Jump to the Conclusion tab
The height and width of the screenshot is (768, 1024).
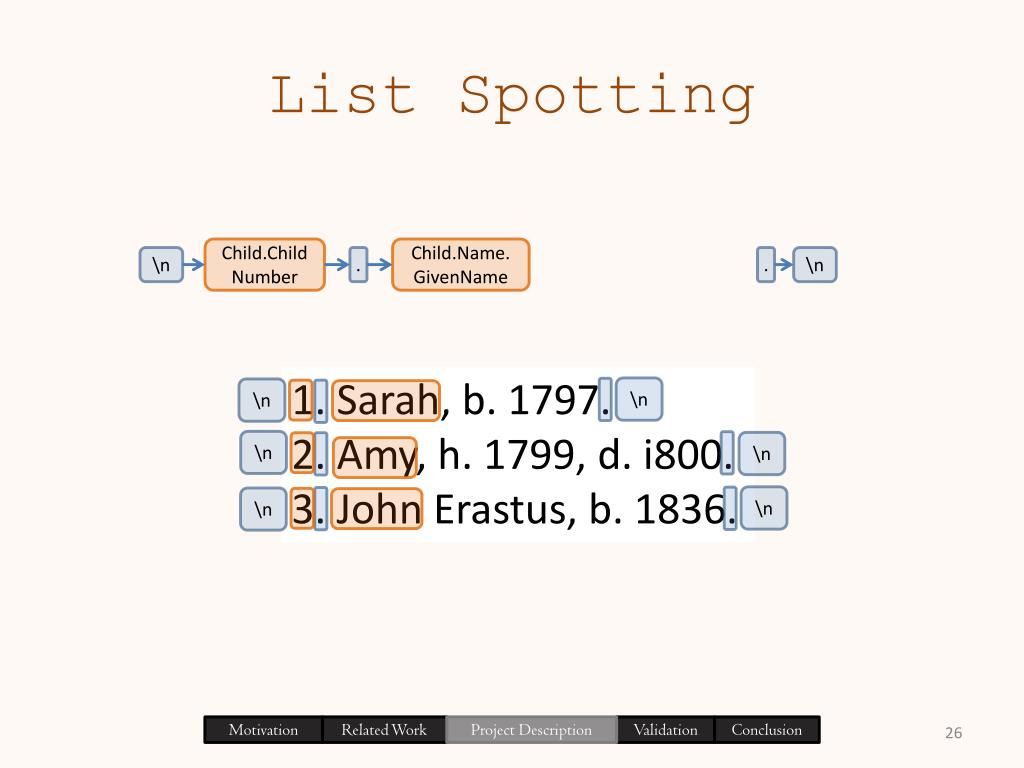point(767,729)
